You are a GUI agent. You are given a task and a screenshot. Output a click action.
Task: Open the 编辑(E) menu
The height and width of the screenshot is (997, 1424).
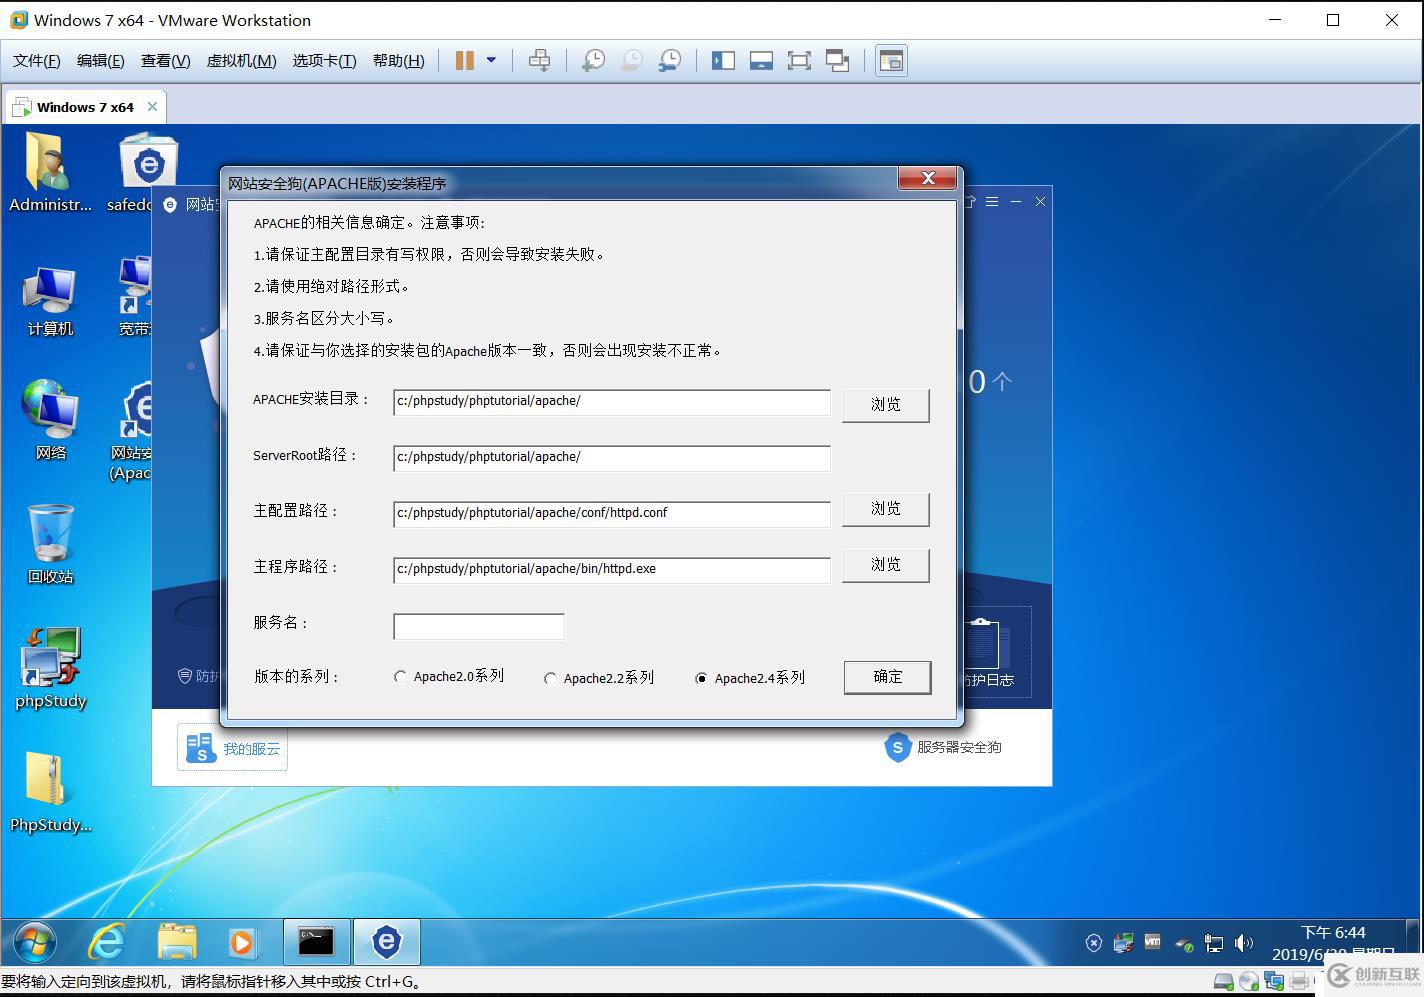tap(101, 61)
